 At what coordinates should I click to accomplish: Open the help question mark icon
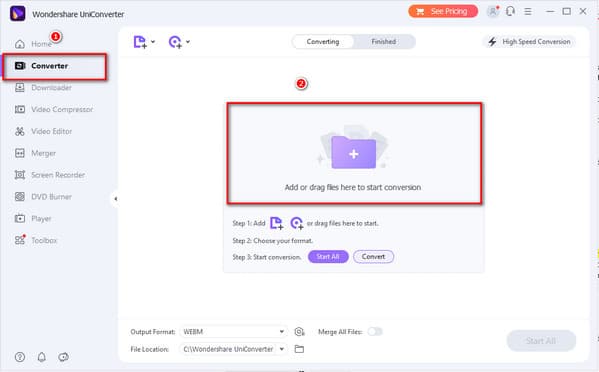(20, 357)
